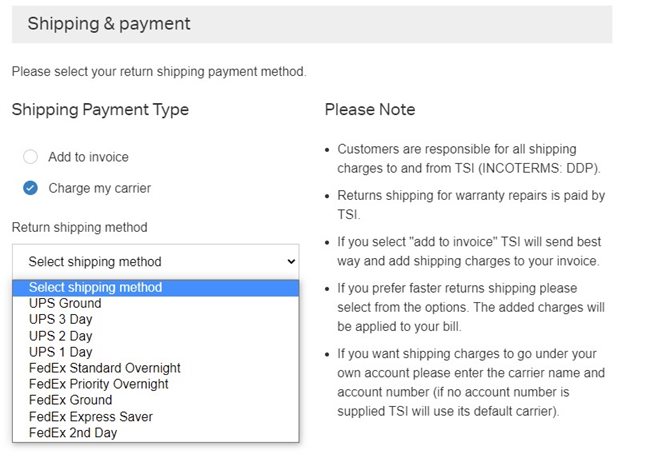
Task: Choose the "Select shipping method" placeholder option
Action: 95,288
